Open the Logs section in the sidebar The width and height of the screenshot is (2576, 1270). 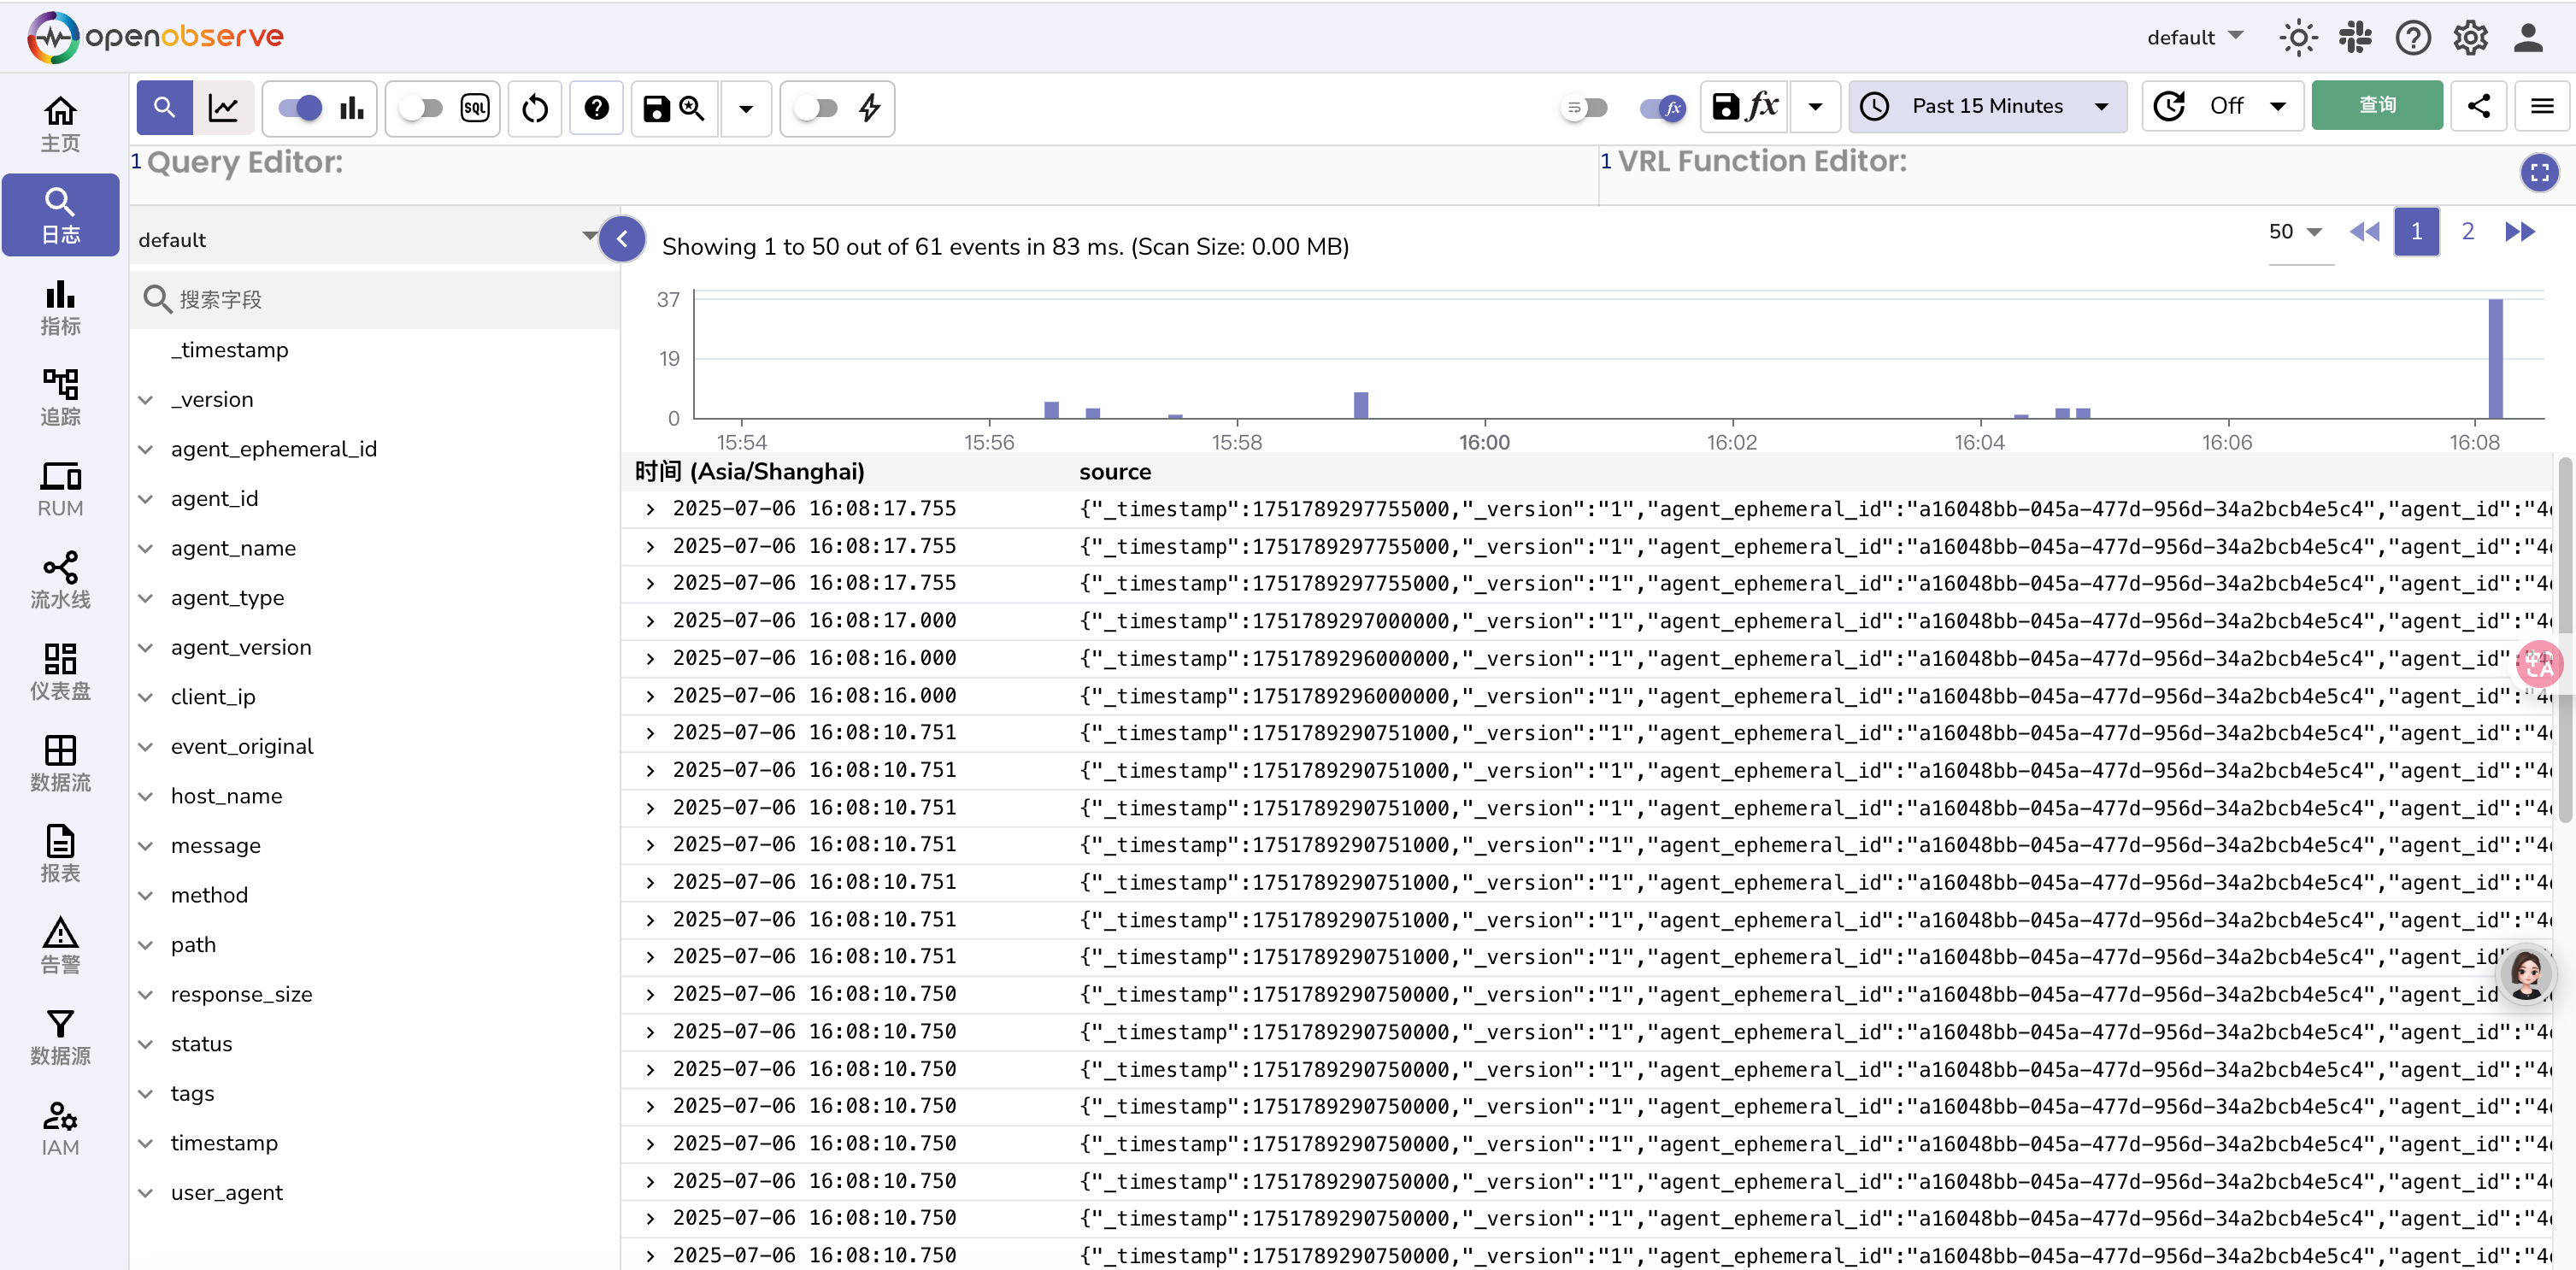click(61, 215)
